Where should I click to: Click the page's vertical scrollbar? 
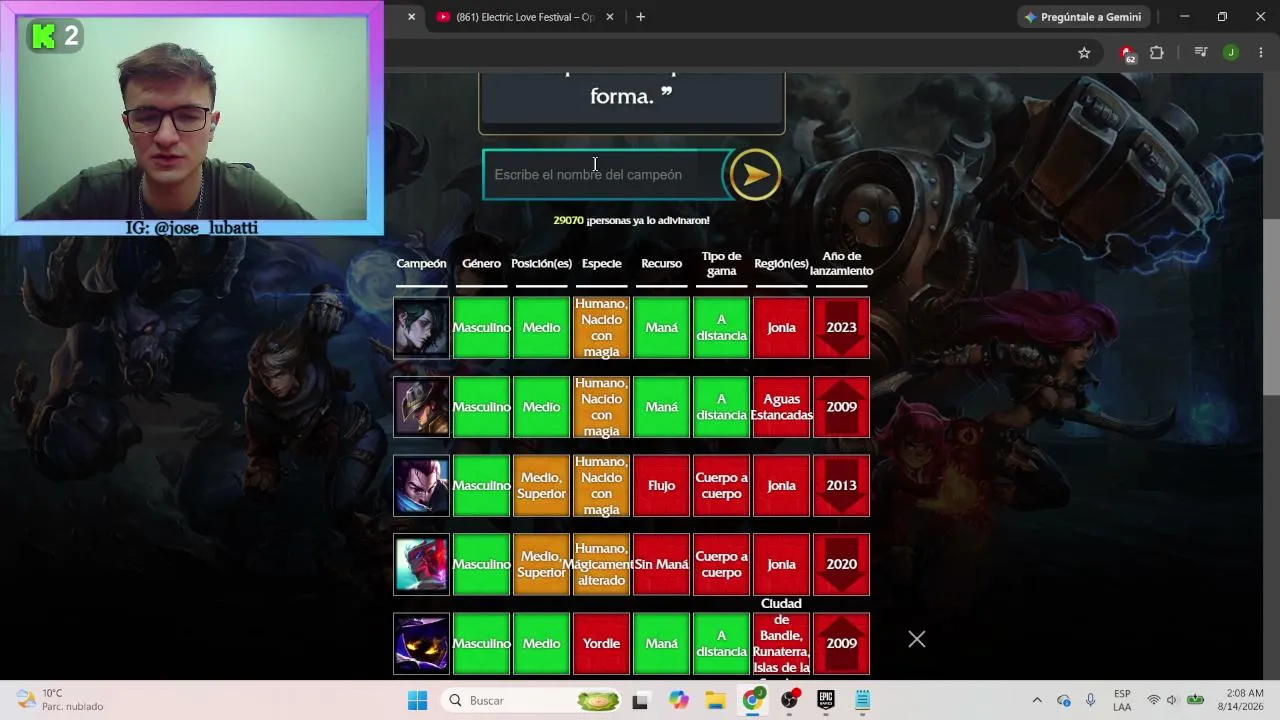coord(1271,306)
